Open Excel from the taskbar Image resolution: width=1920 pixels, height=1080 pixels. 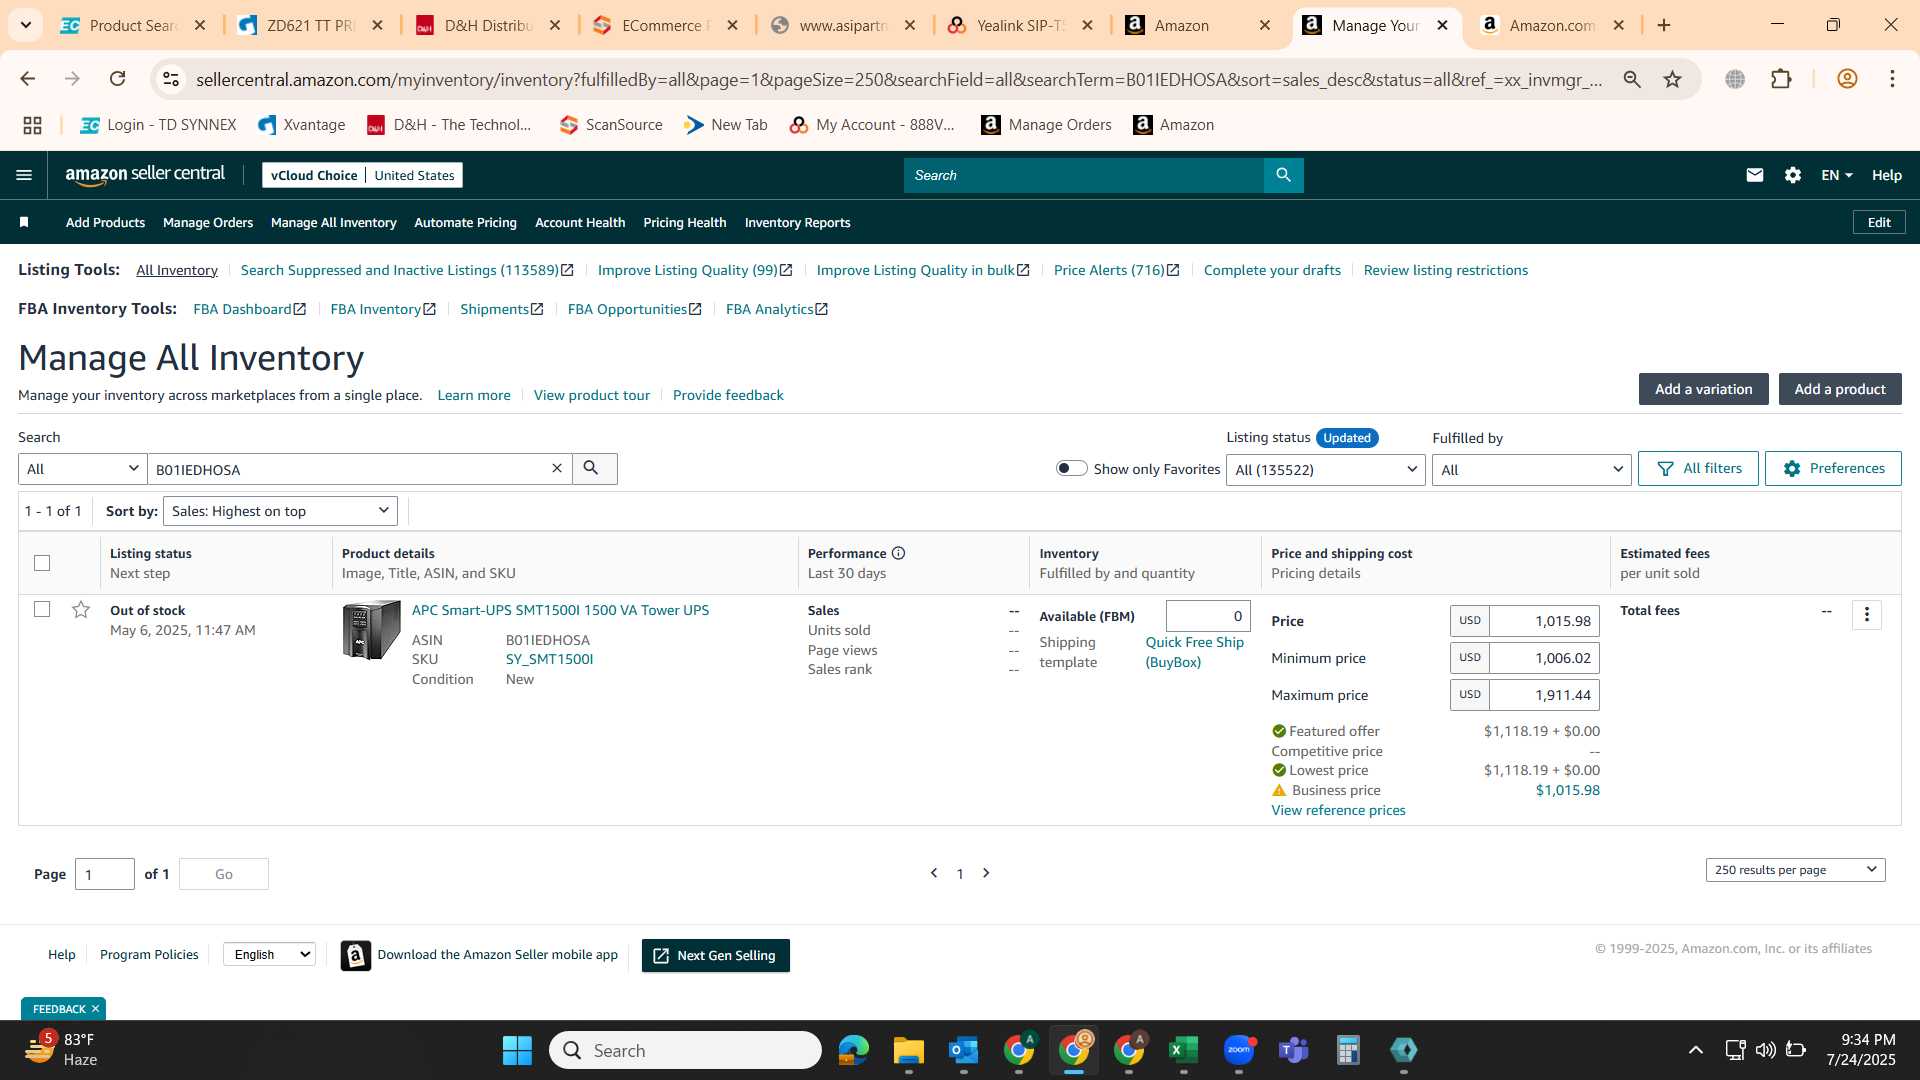[x=1183, y=1050]
